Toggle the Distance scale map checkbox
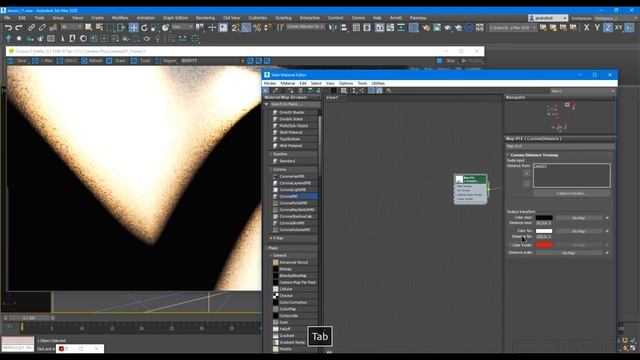This screenshot has height=360, width=640. [x=607, y=253]
